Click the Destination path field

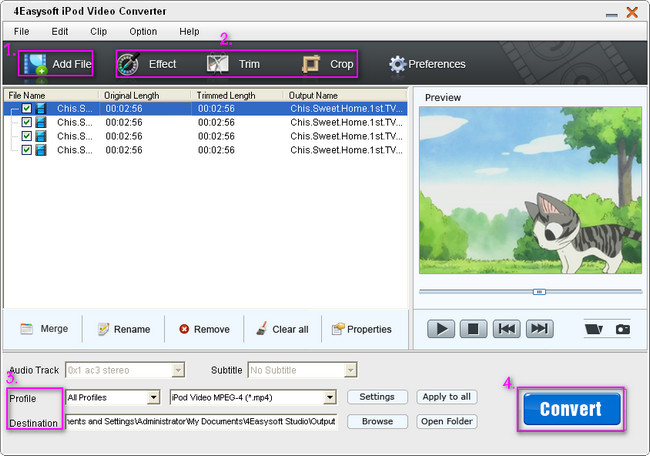[x=201, y=422]
